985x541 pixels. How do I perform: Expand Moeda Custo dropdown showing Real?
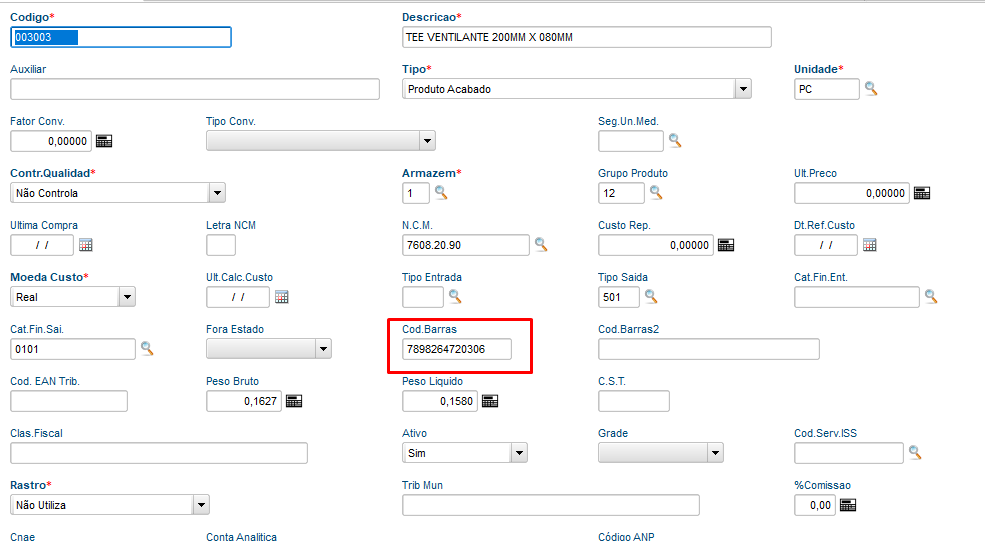127,297
